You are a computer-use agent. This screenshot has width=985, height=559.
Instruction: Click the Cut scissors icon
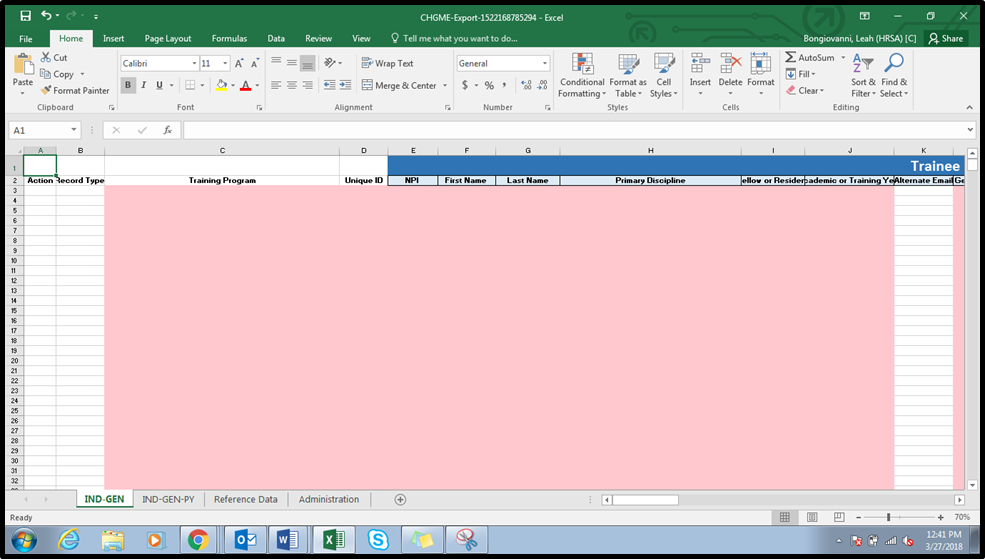click(x=47, y=58)
